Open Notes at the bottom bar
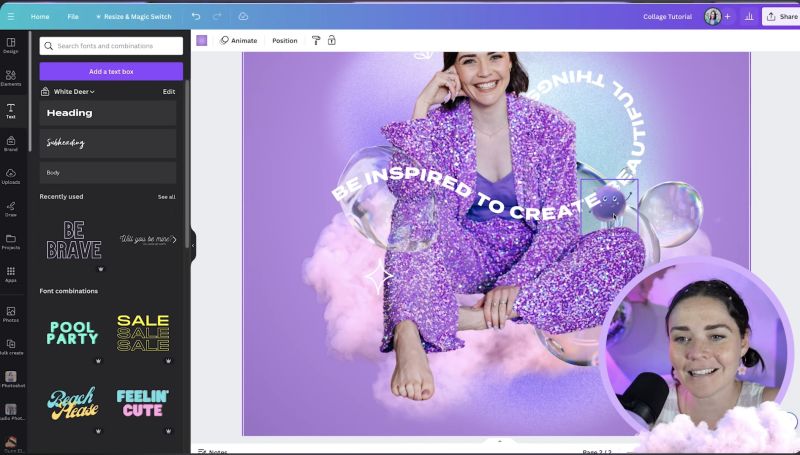The height and width of the screenshot is (455, 800). click(213, 451)
